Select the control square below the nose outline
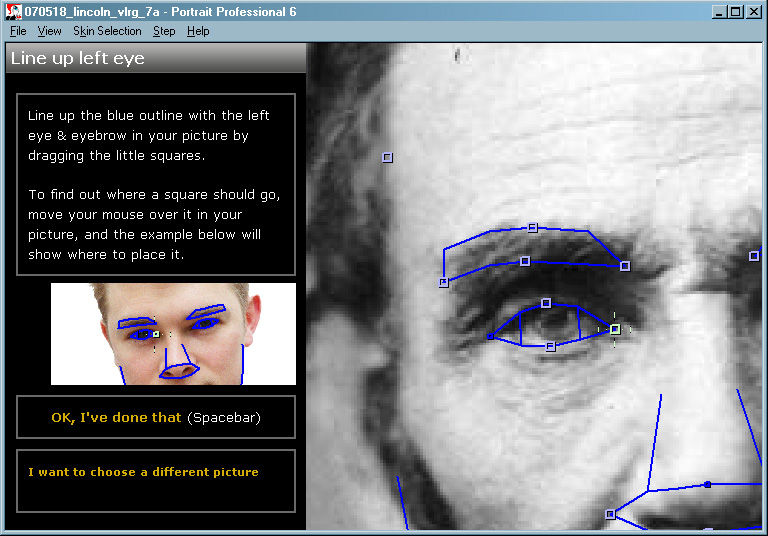Viewport: 768px width, 536px height. [610, 514]
